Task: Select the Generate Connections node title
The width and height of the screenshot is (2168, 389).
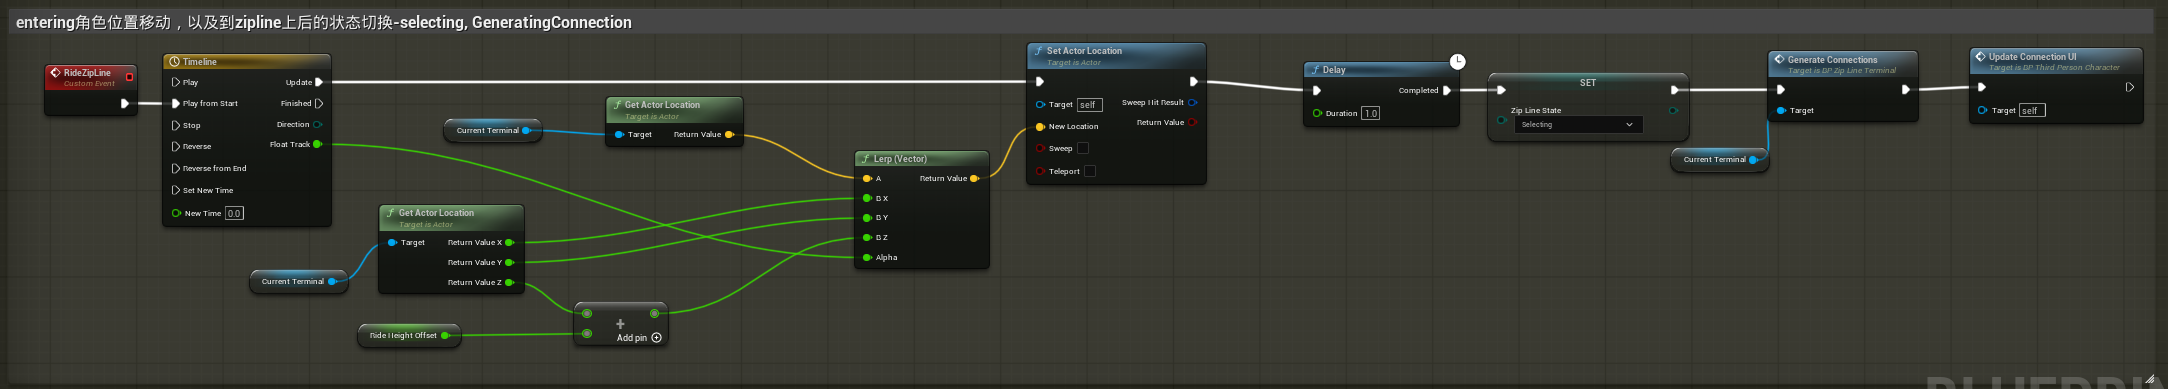Action: pos(1832,60)
